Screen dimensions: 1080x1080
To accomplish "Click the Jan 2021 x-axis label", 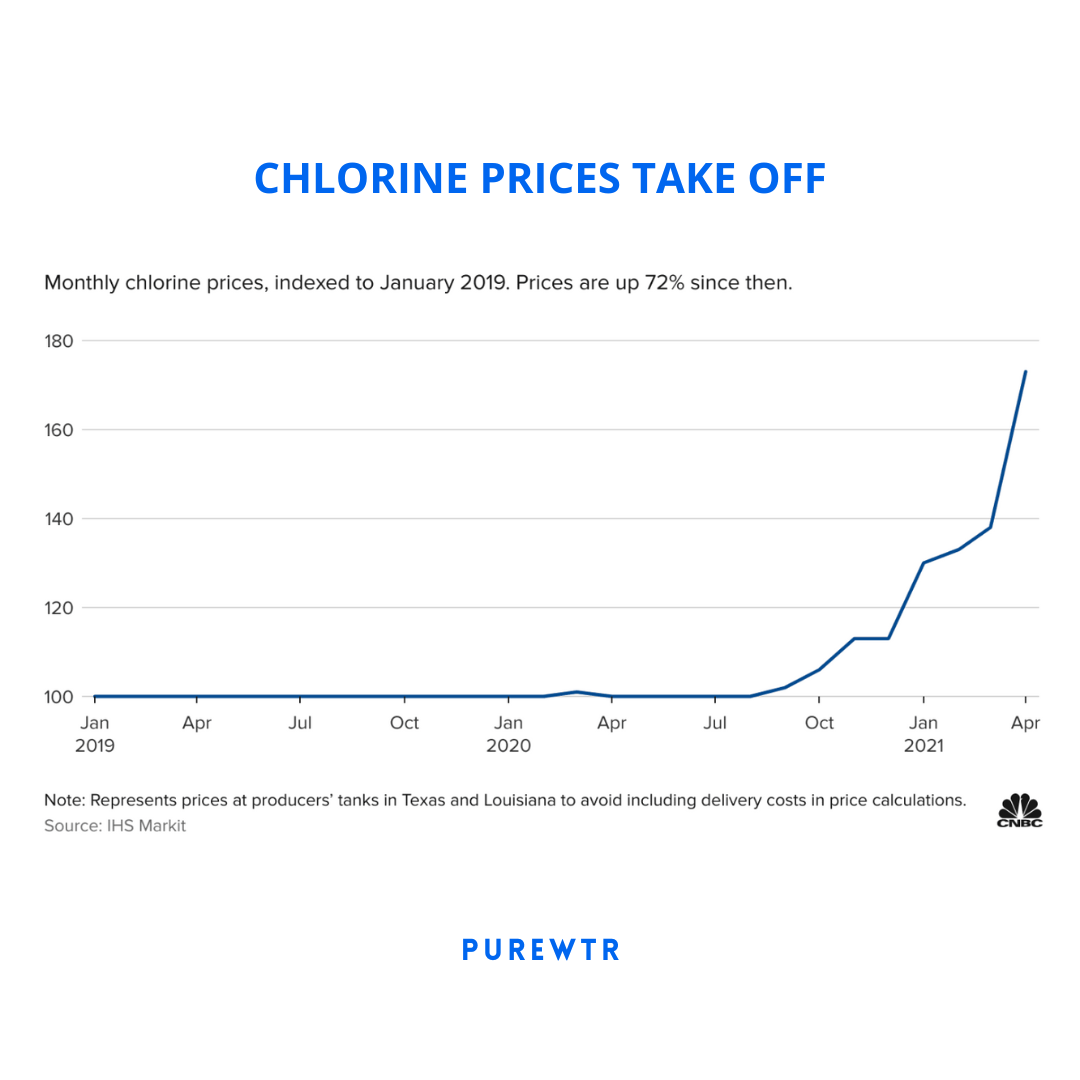I will pos(923,734).
